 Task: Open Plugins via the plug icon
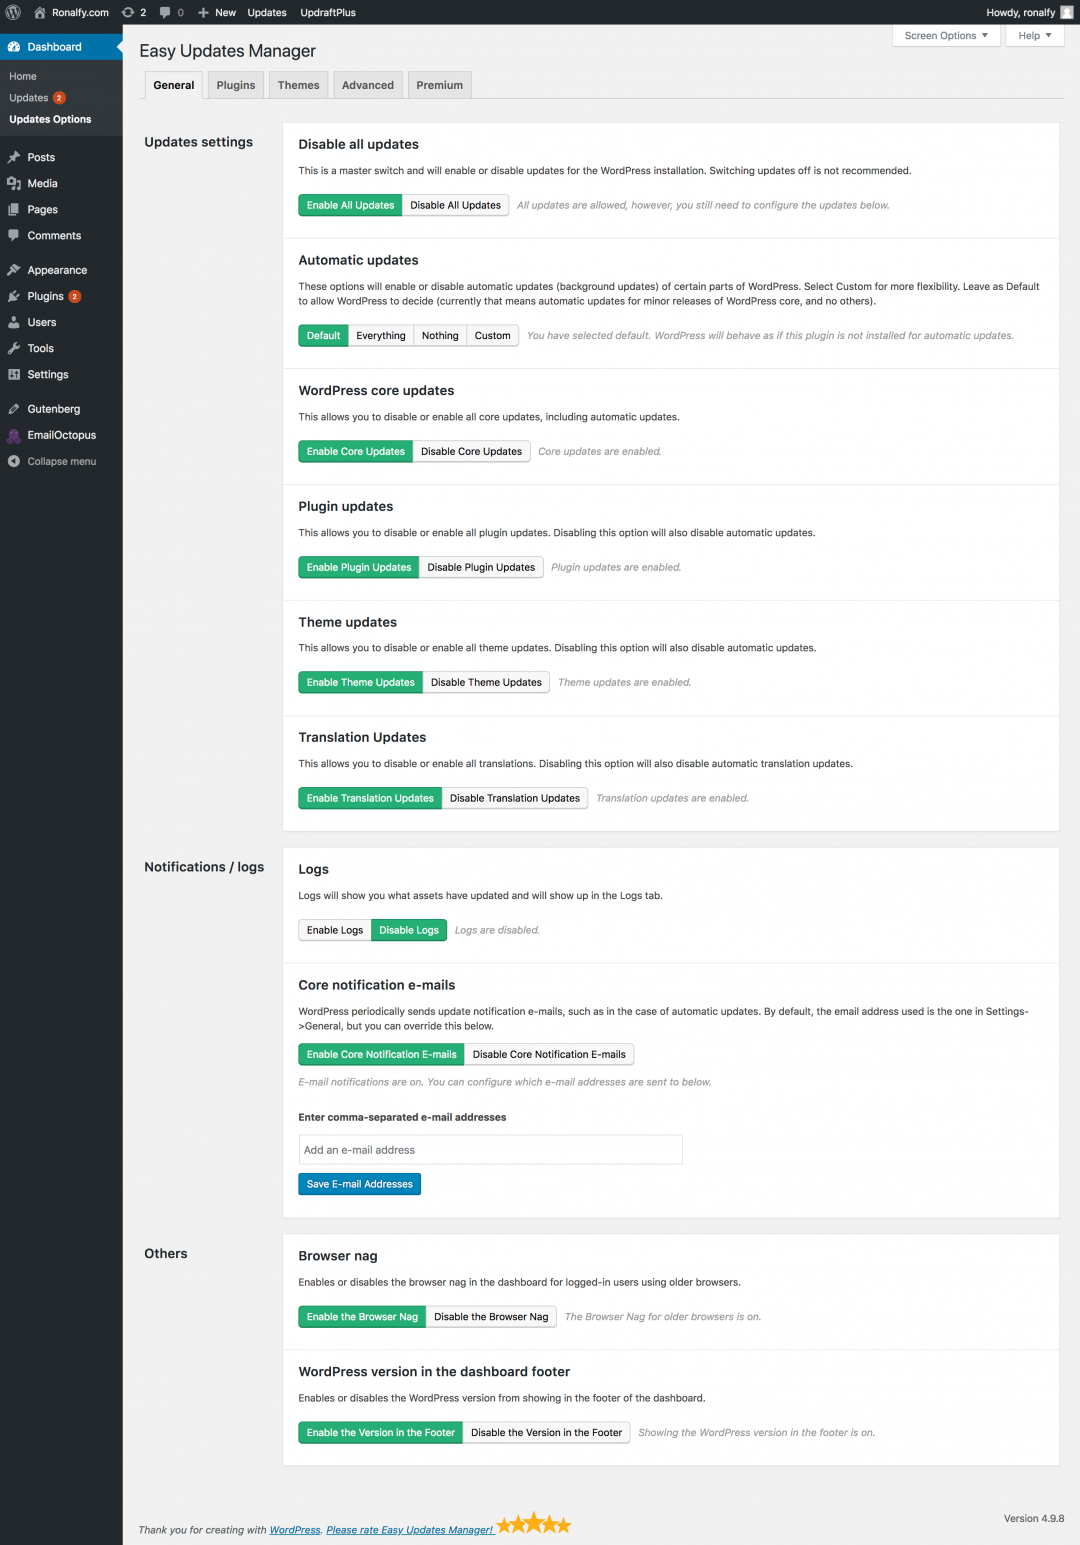click(16, 296)
